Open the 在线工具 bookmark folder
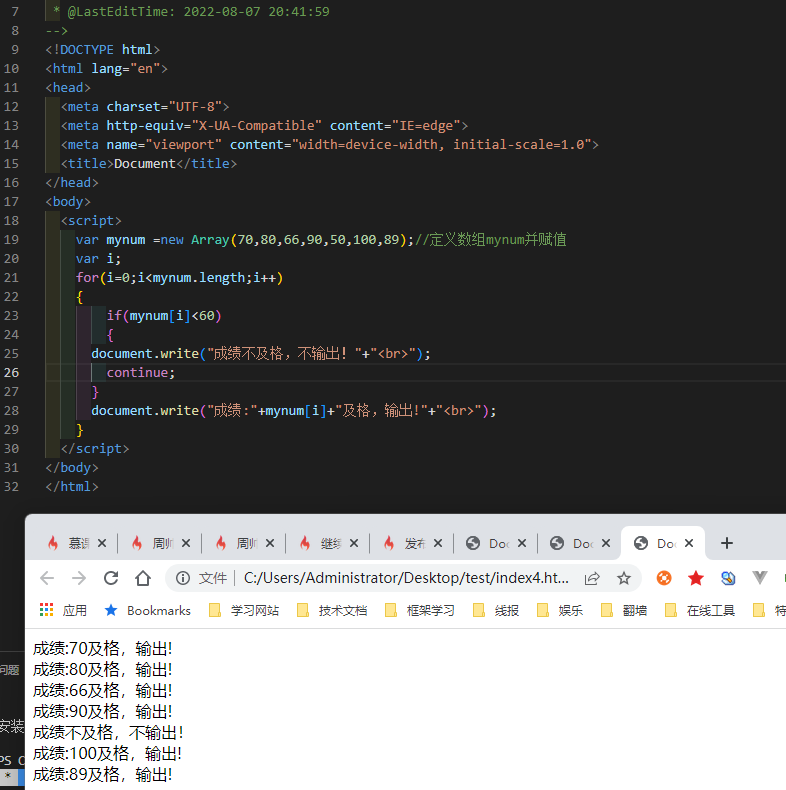 pyautogui.click(x=700, y=611)
